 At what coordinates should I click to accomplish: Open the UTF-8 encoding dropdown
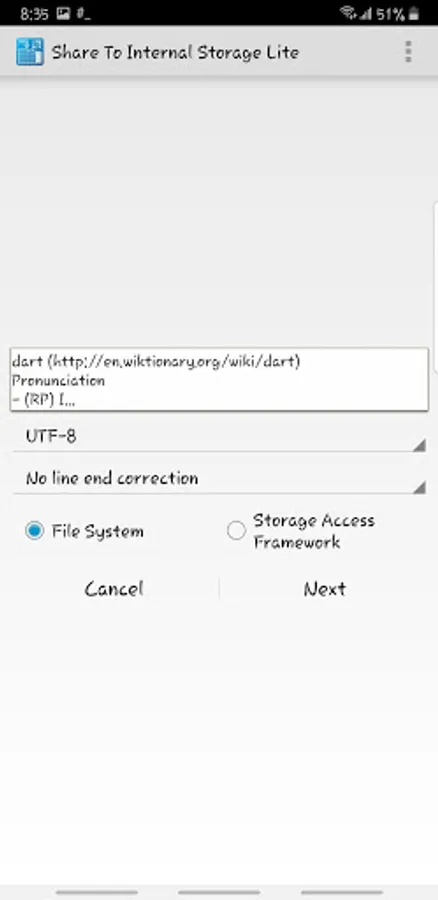tap(219, 436)
